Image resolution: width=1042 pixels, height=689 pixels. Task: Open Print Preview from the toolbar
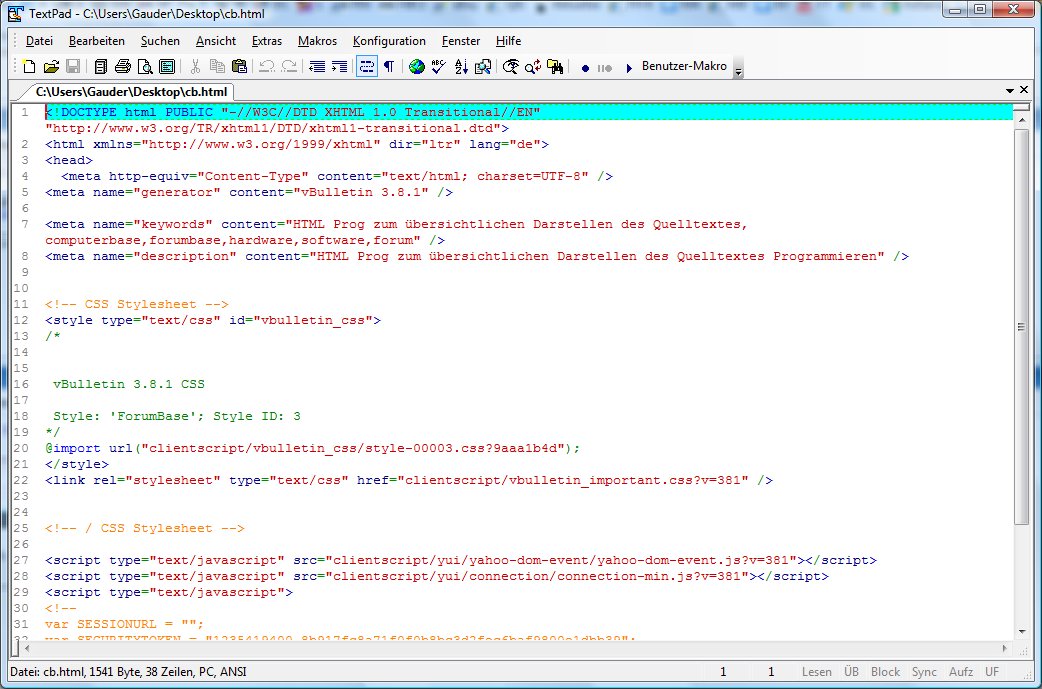[x=145, y=66]
